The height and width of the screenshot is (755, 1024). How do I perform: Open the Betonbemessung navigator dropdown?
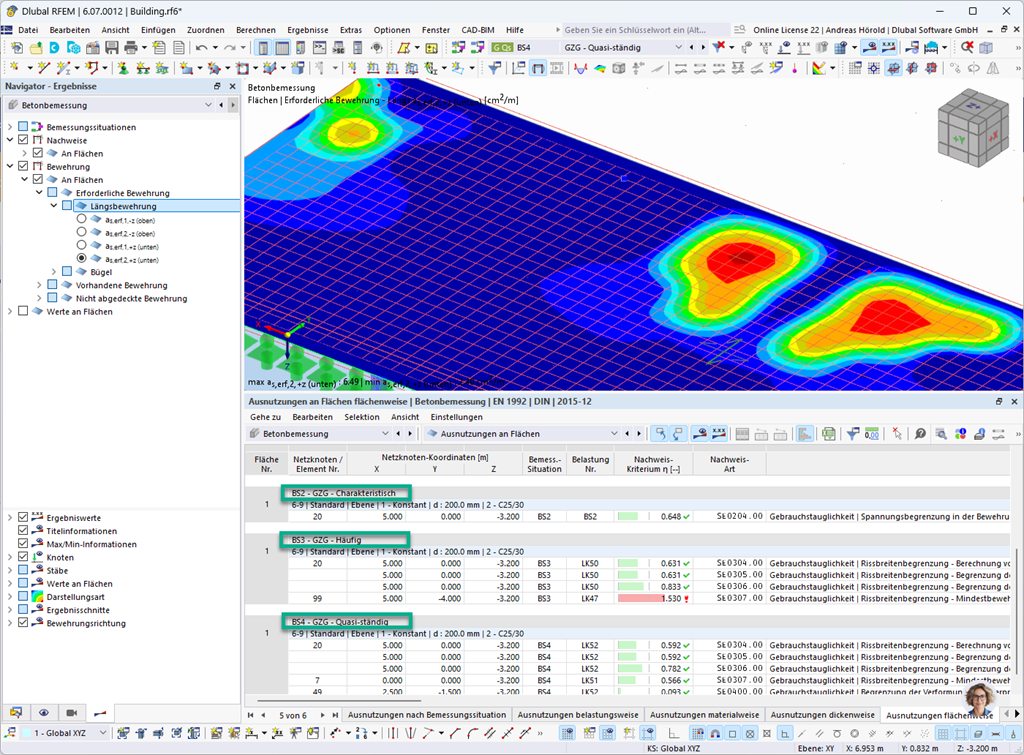click(208, 104)
